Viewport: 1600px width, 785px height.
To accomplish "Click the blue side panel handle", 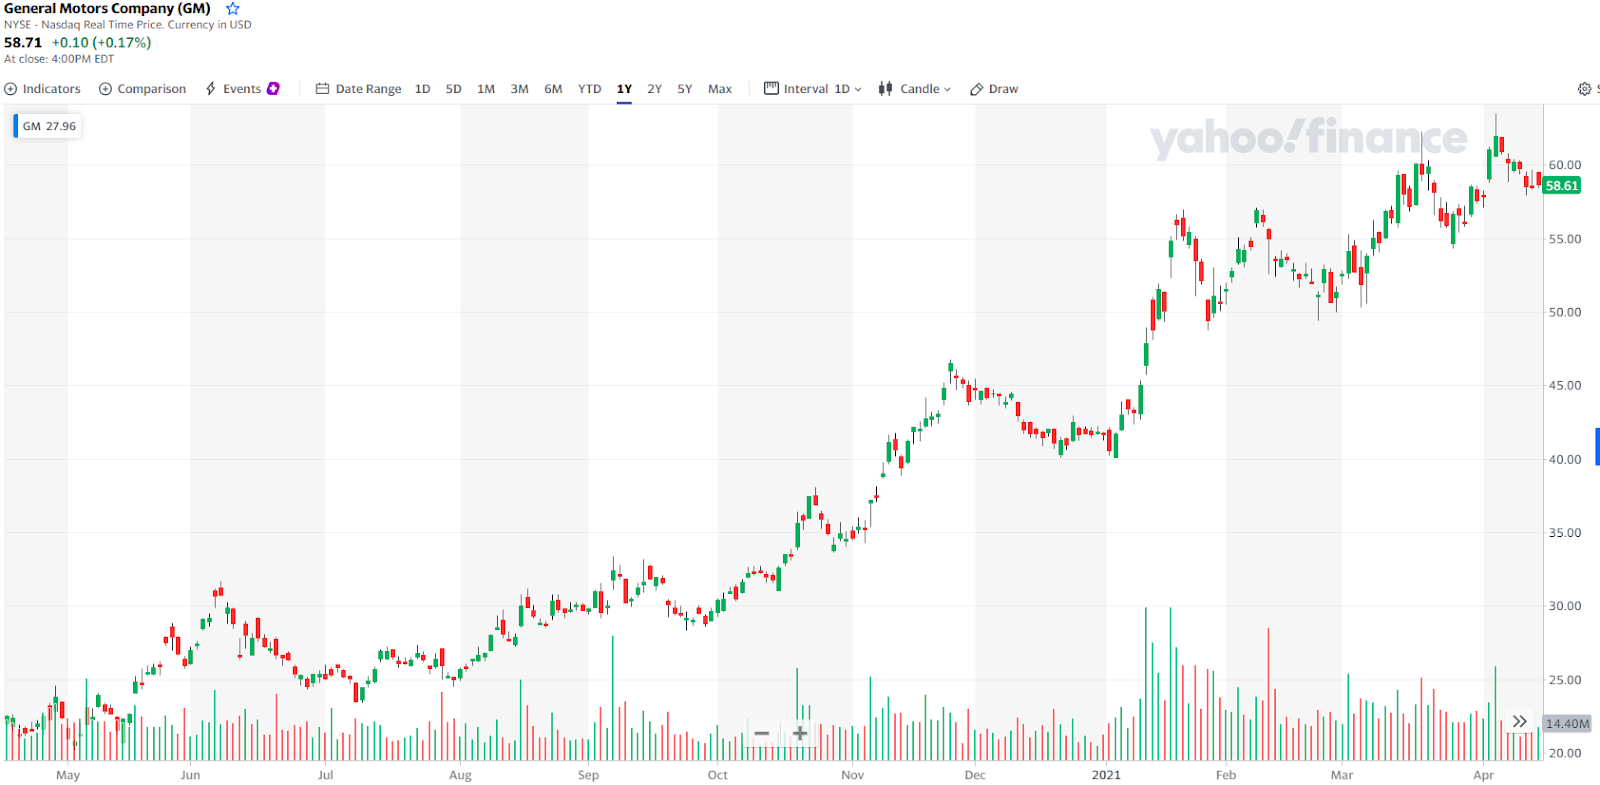I will tap(1597, 446).
